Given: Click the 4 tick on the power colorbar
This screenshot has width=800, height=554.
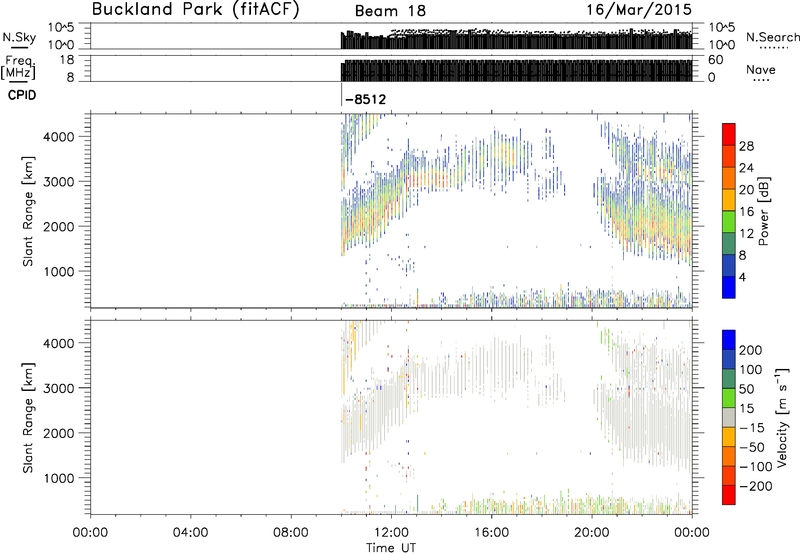Looking at the screenshot, I should 742,277.
